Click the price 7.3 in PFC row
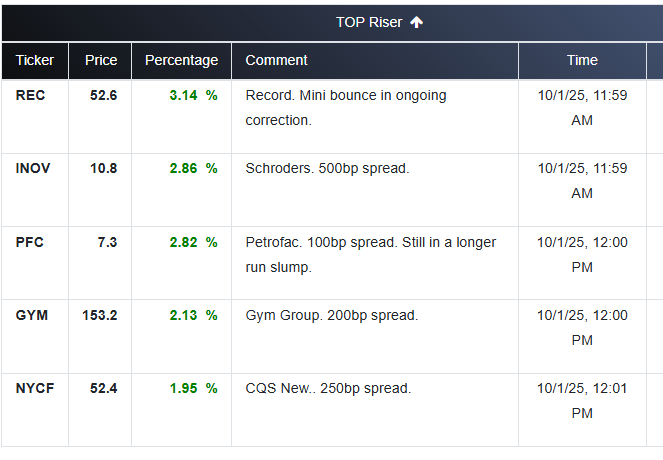Image resolution: width=663 pixels, height=460 pixels. click(x=107, y=242)
